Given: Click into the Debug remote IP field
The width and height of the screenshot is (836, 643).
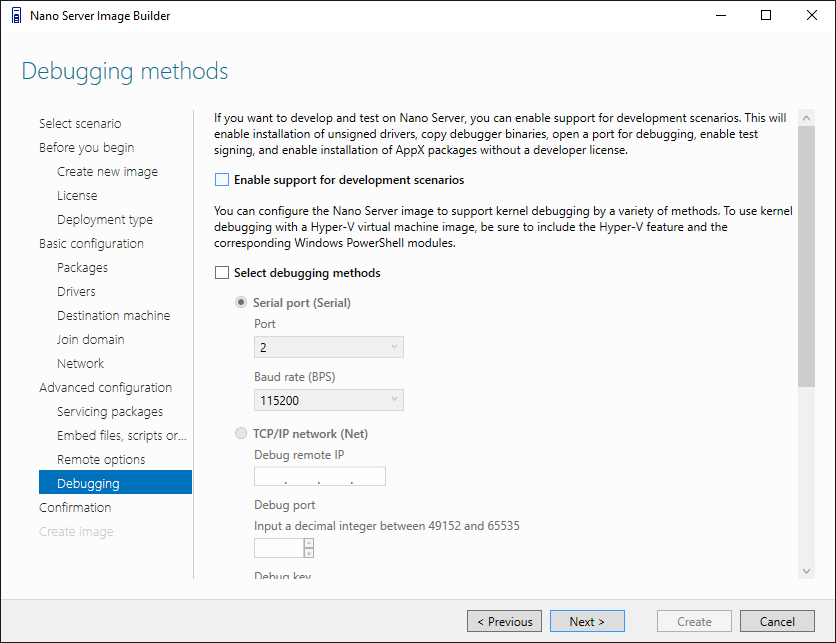Looking at the screenshot, I should coord(320,477).
